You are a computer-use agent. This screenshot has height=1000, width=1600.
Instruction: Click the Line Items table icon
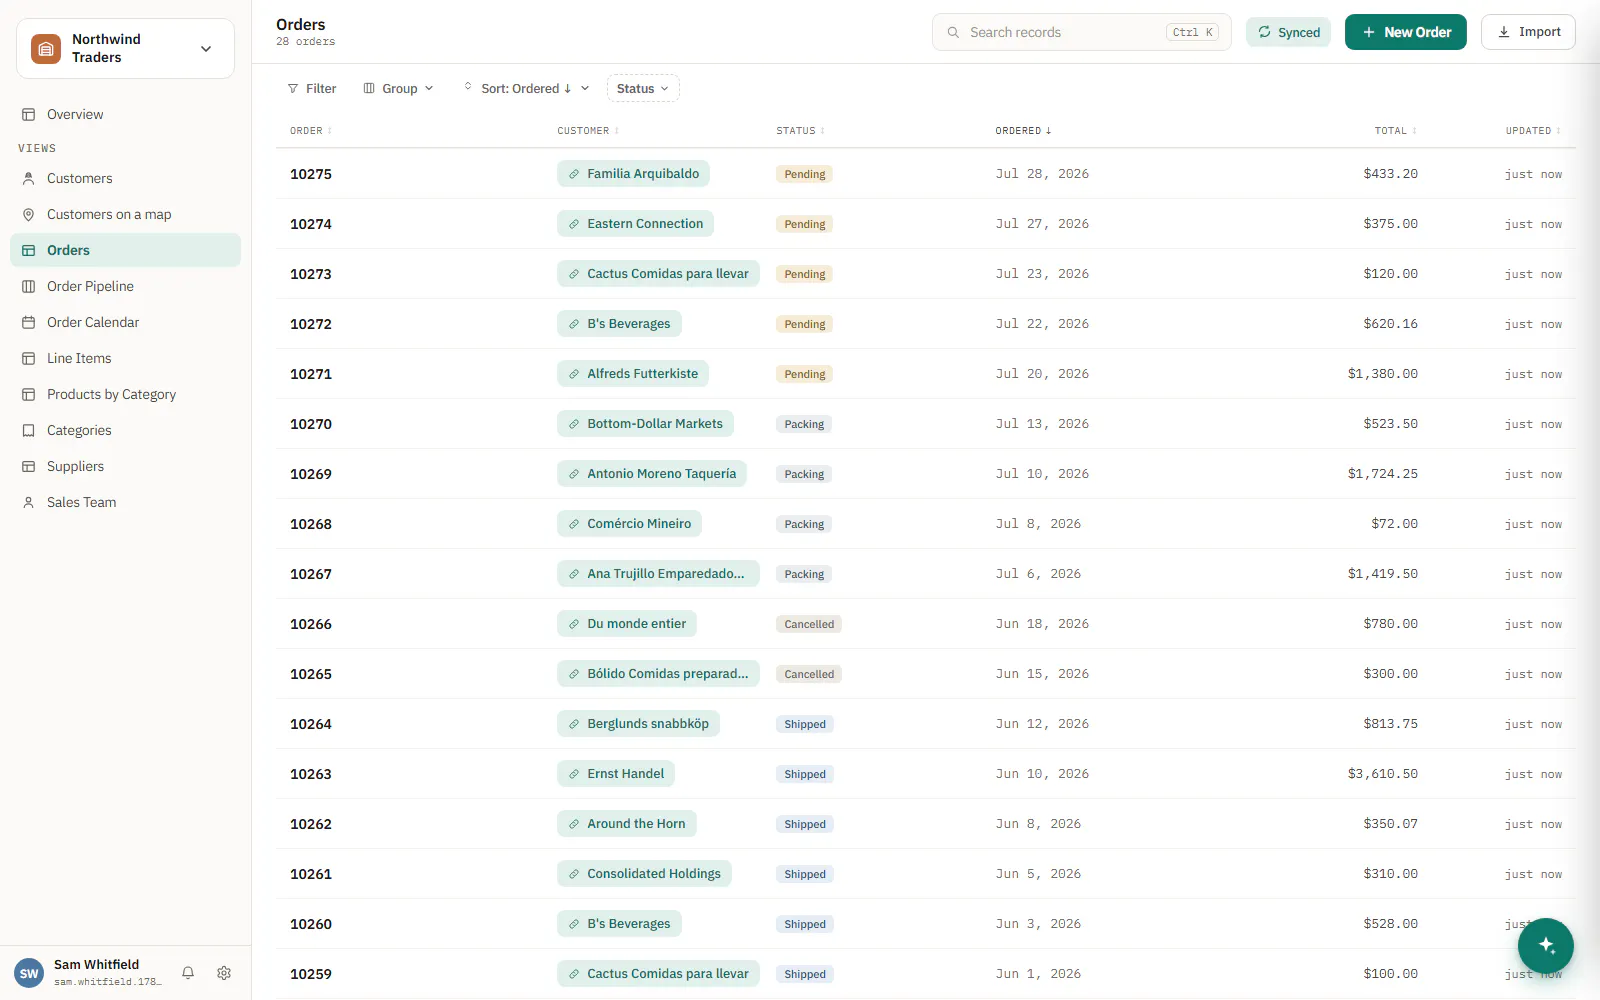(x=29, y=358)
